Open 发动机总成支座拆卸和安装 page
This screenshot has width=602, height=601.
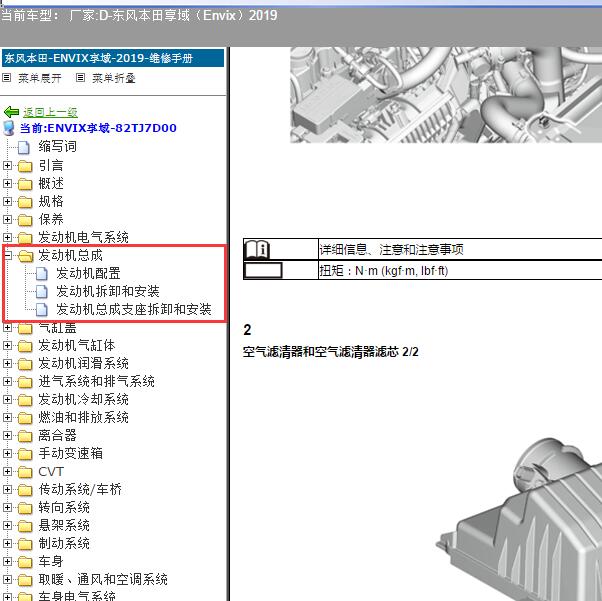(x=134, y=310)
